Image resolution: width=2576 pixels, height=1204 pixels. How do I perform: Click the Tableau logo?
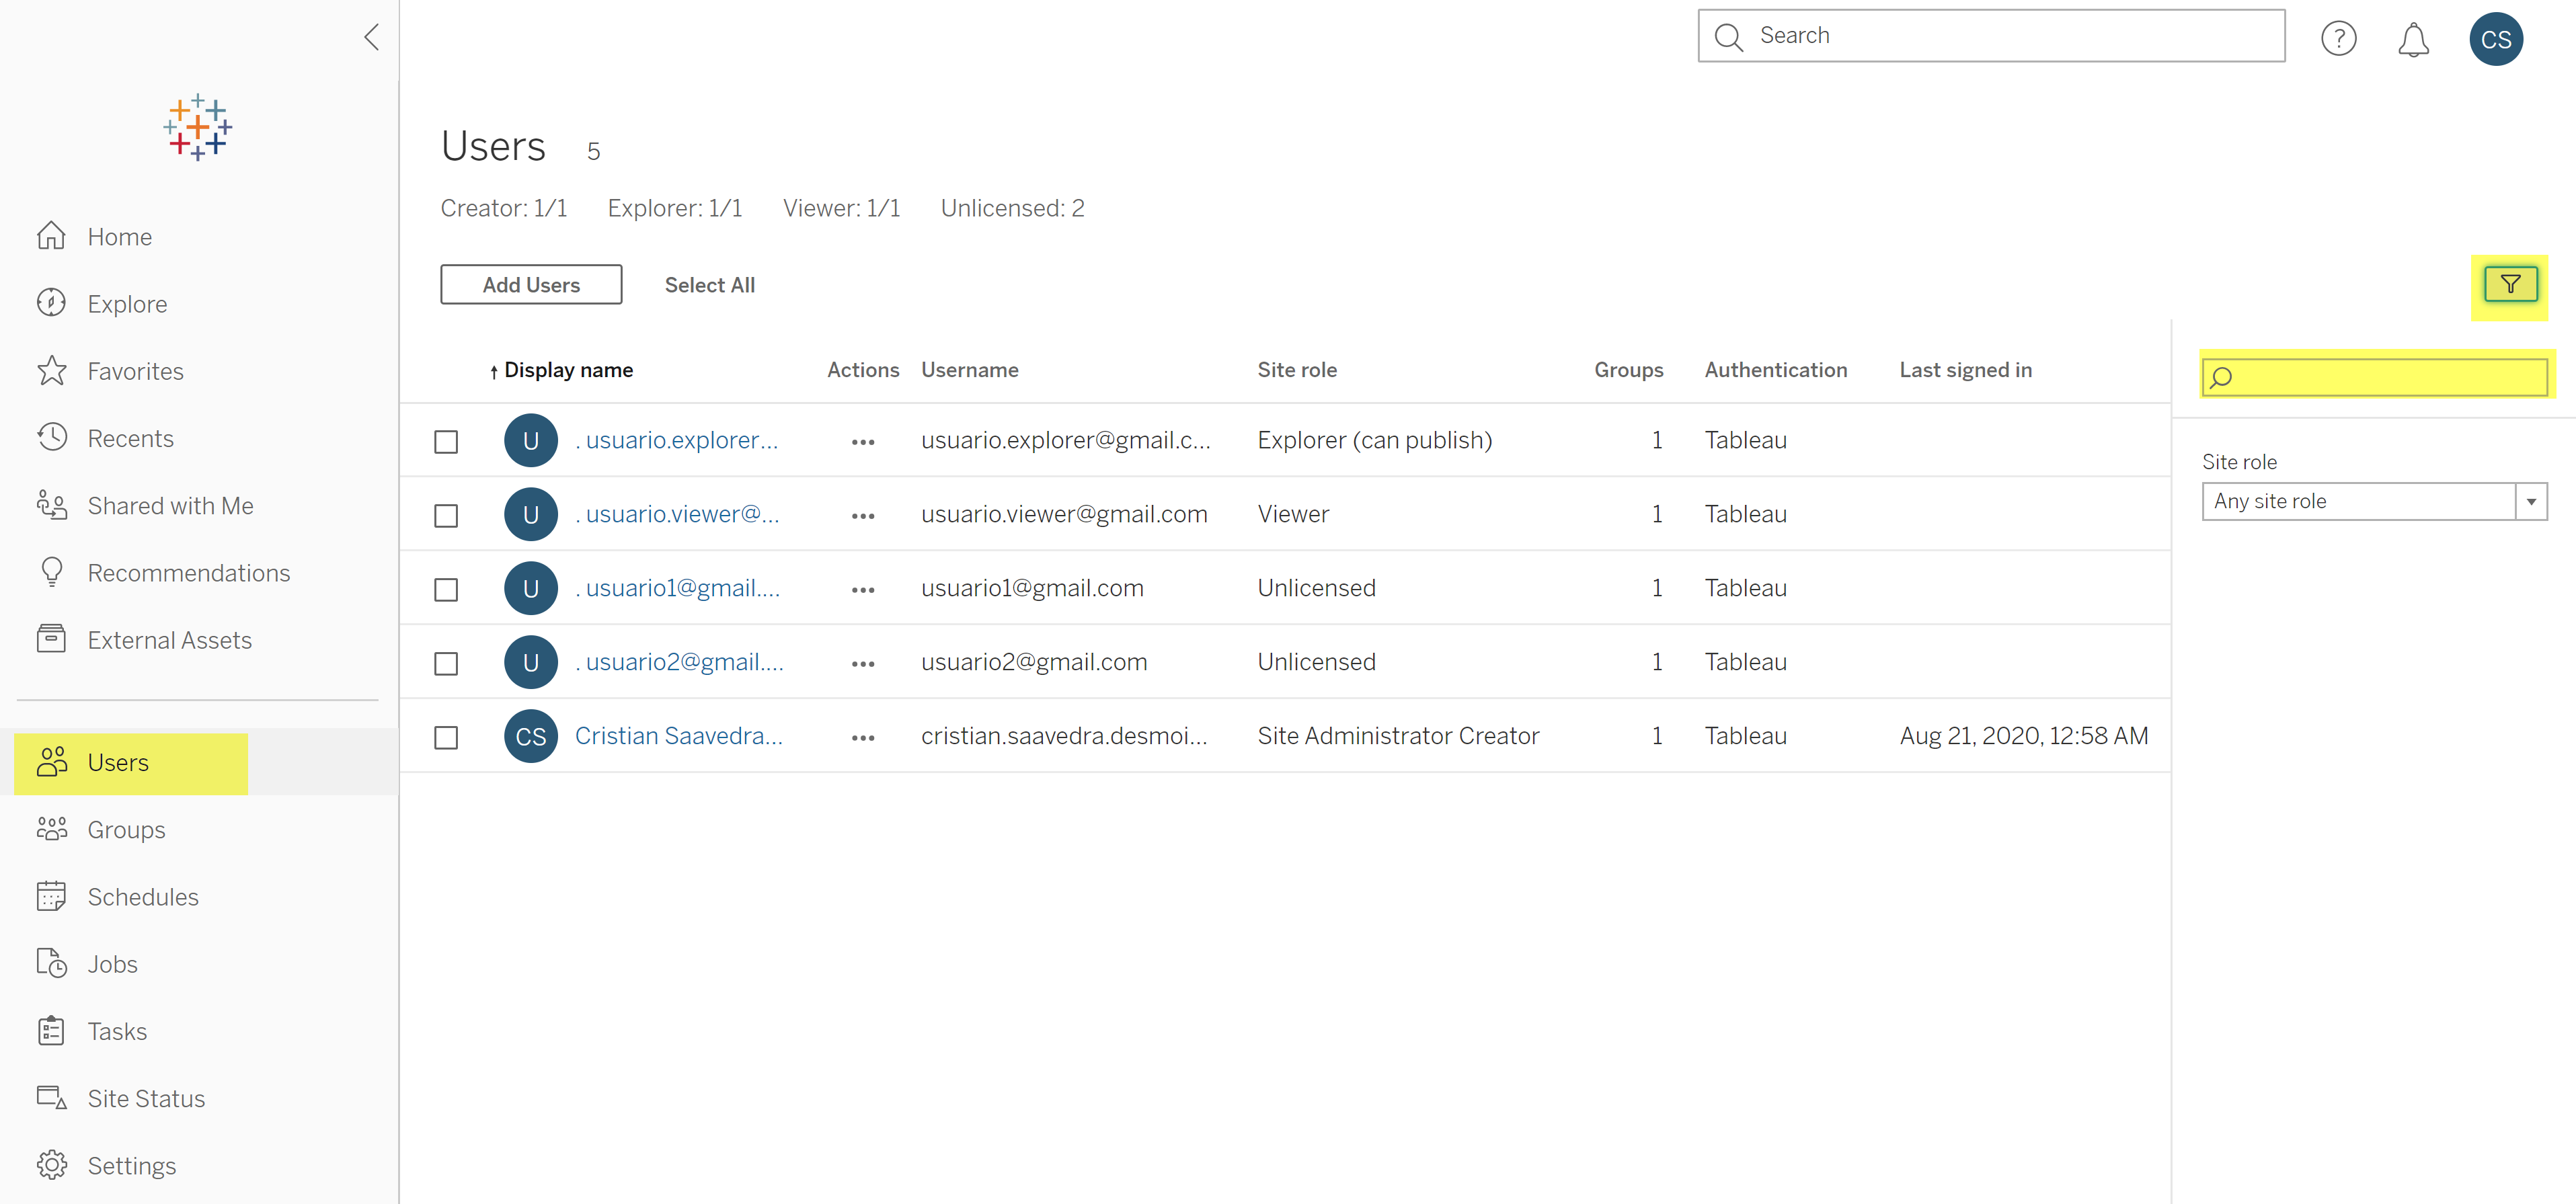pyautogui.click(x=198, y=127)
